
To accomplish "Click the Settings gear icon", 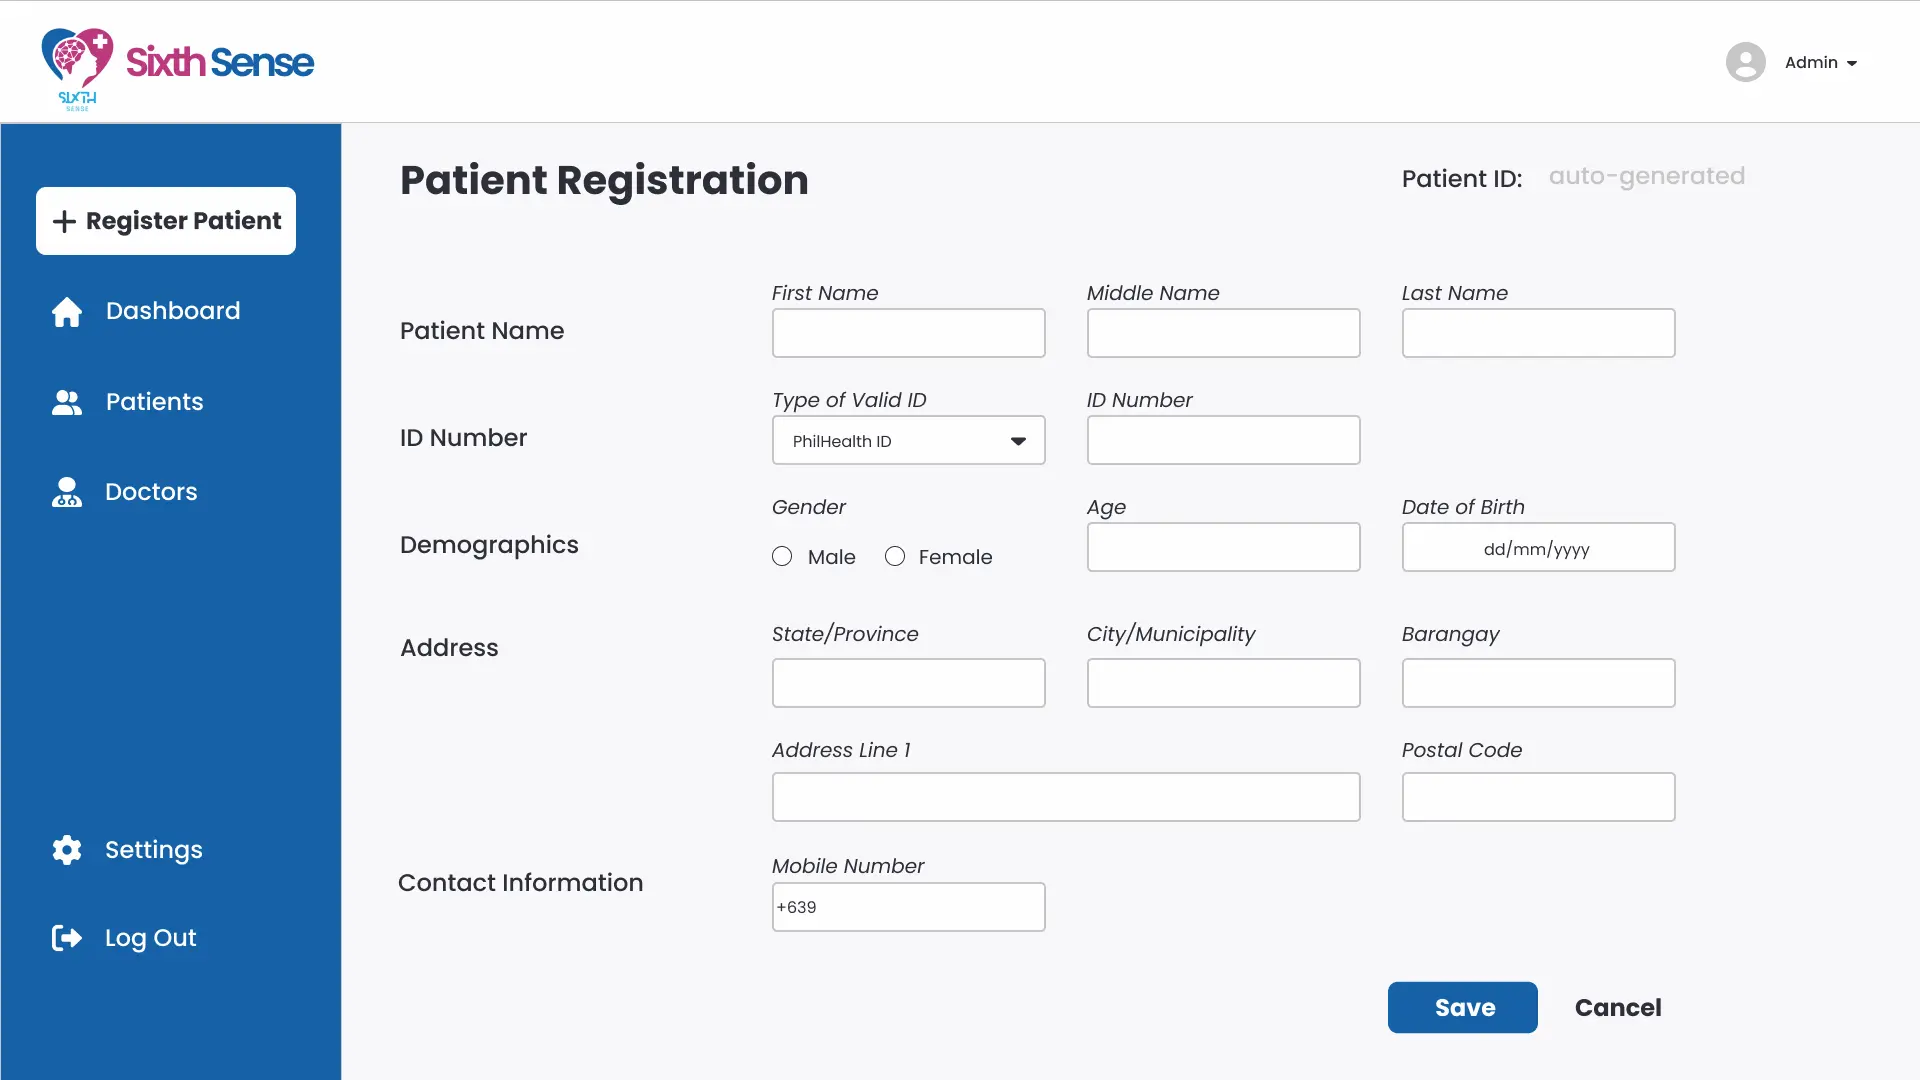I will pyautogui.click(x=67, y=850).
